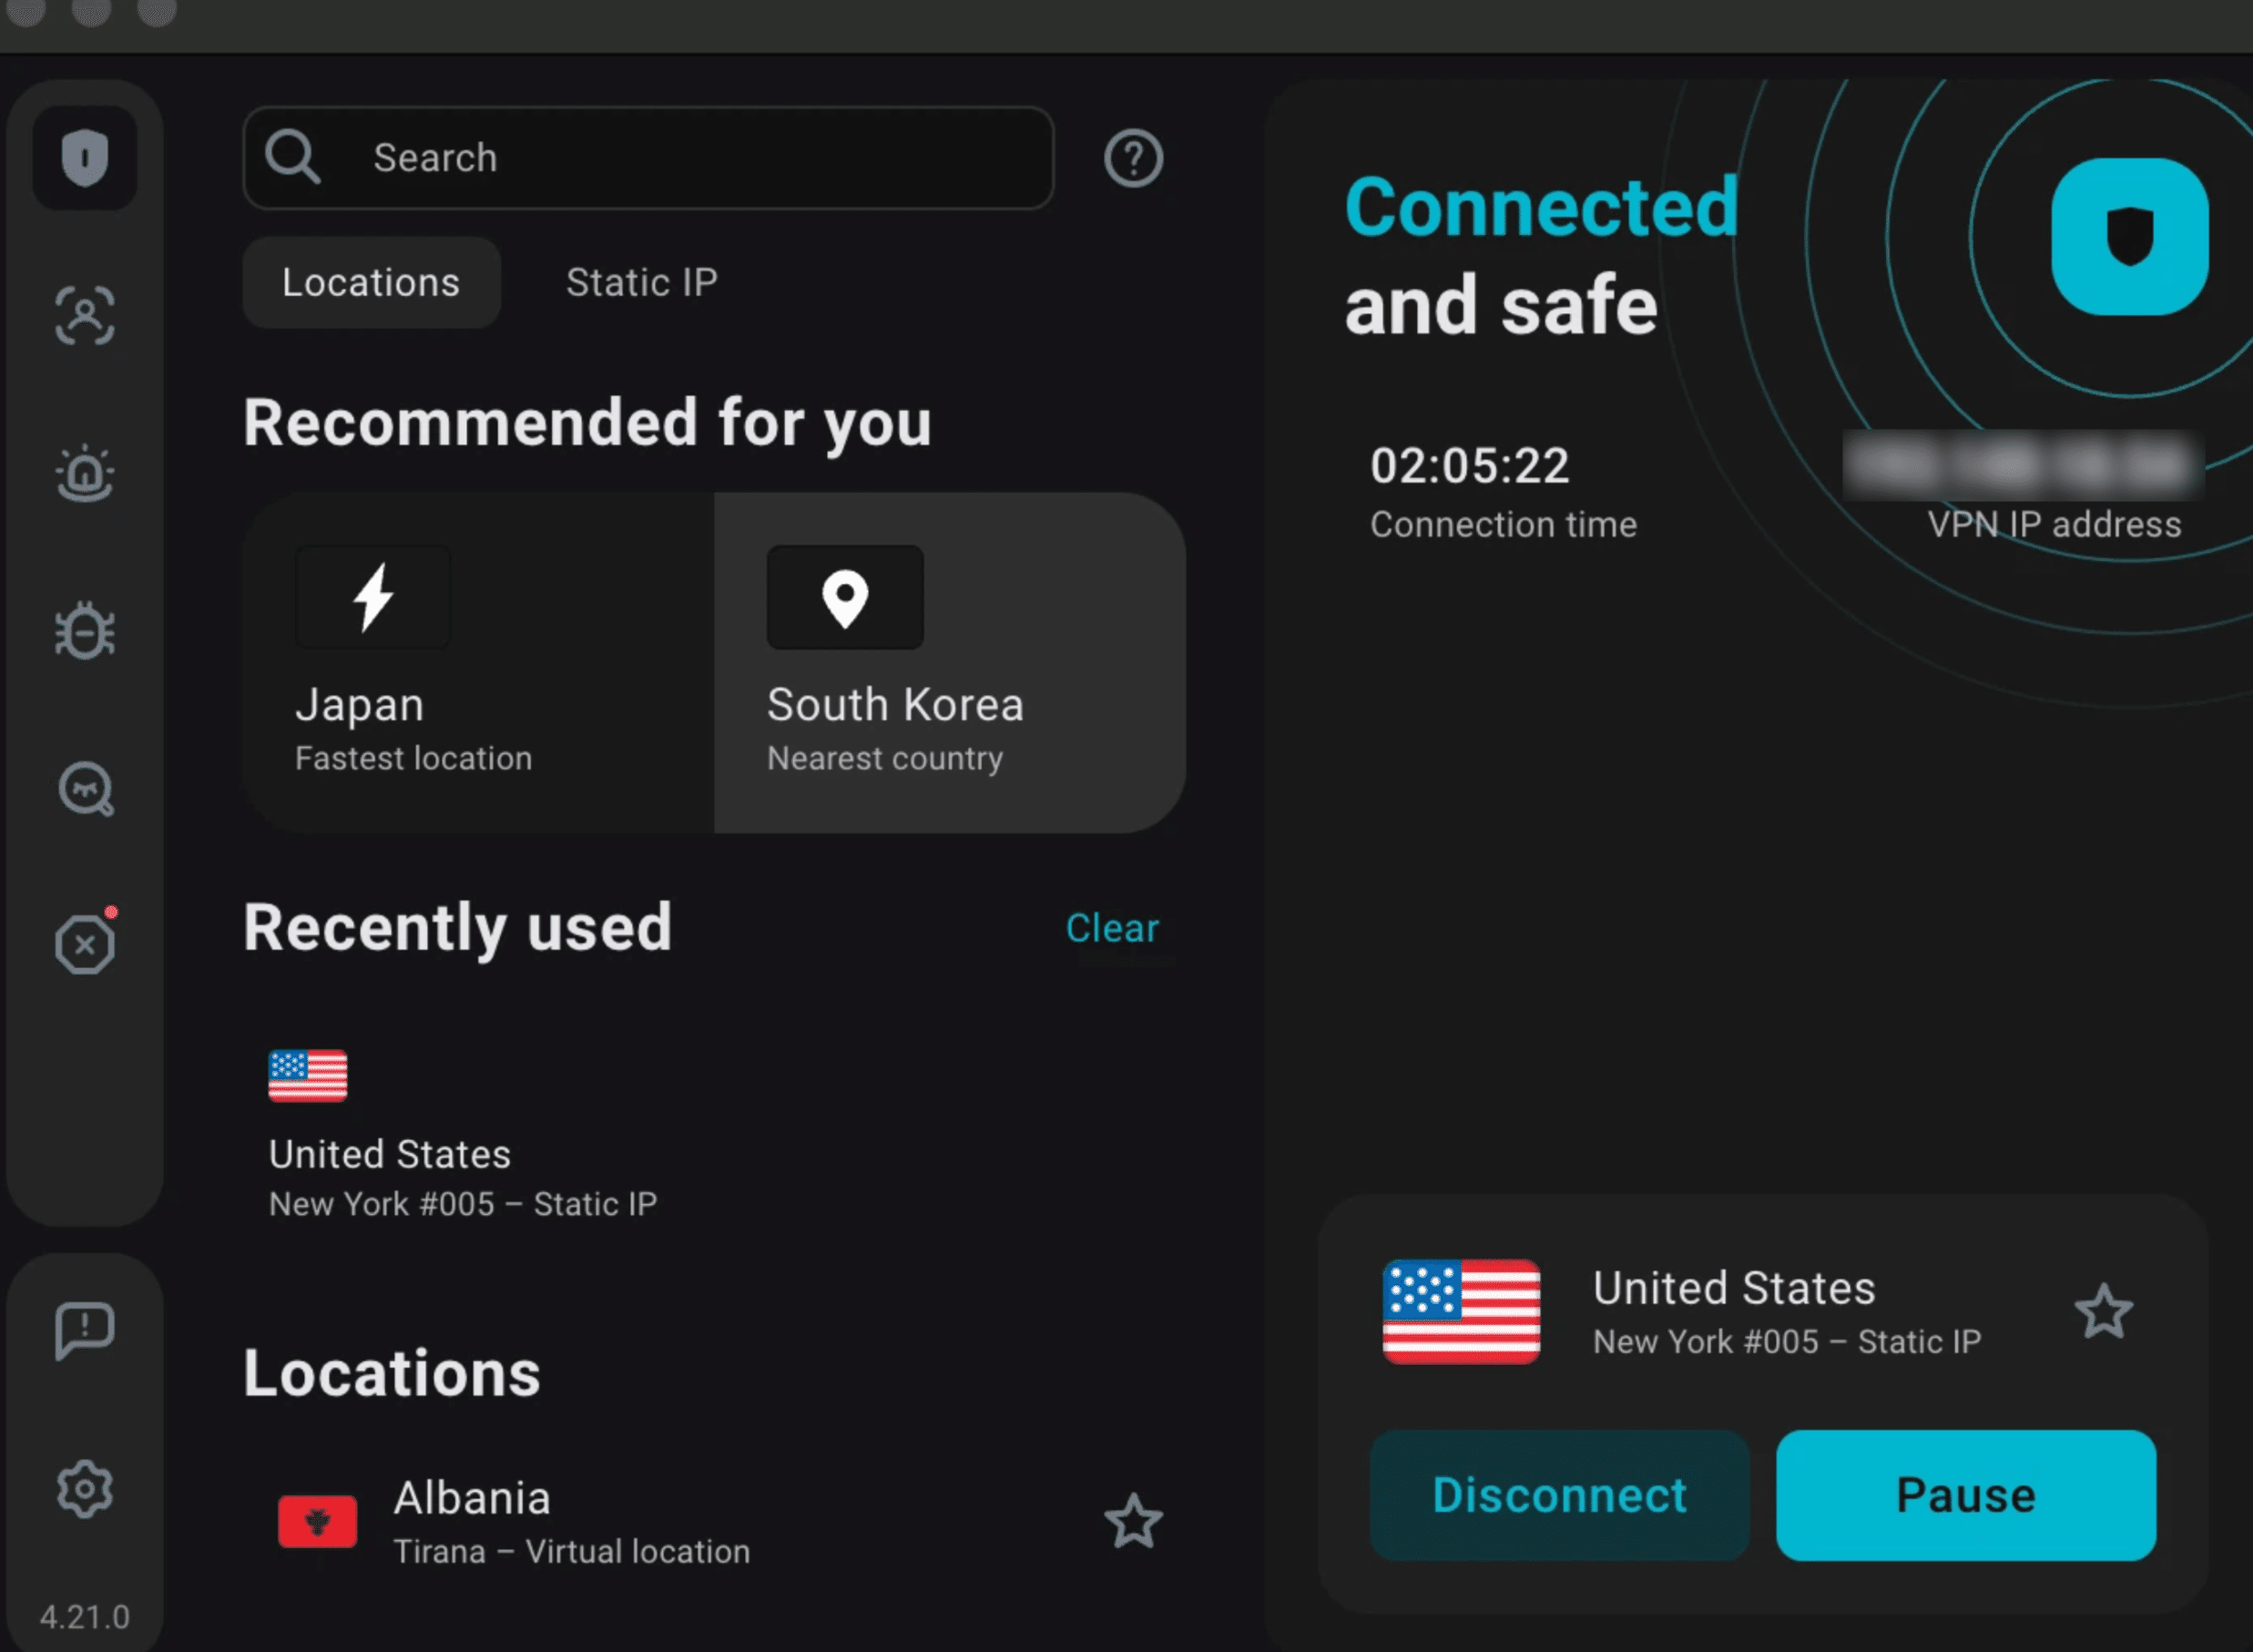Open the Settings gear icon
Image resolution: width=2253 pixels, height=1652 pixels.
(x=85, y=1489)
